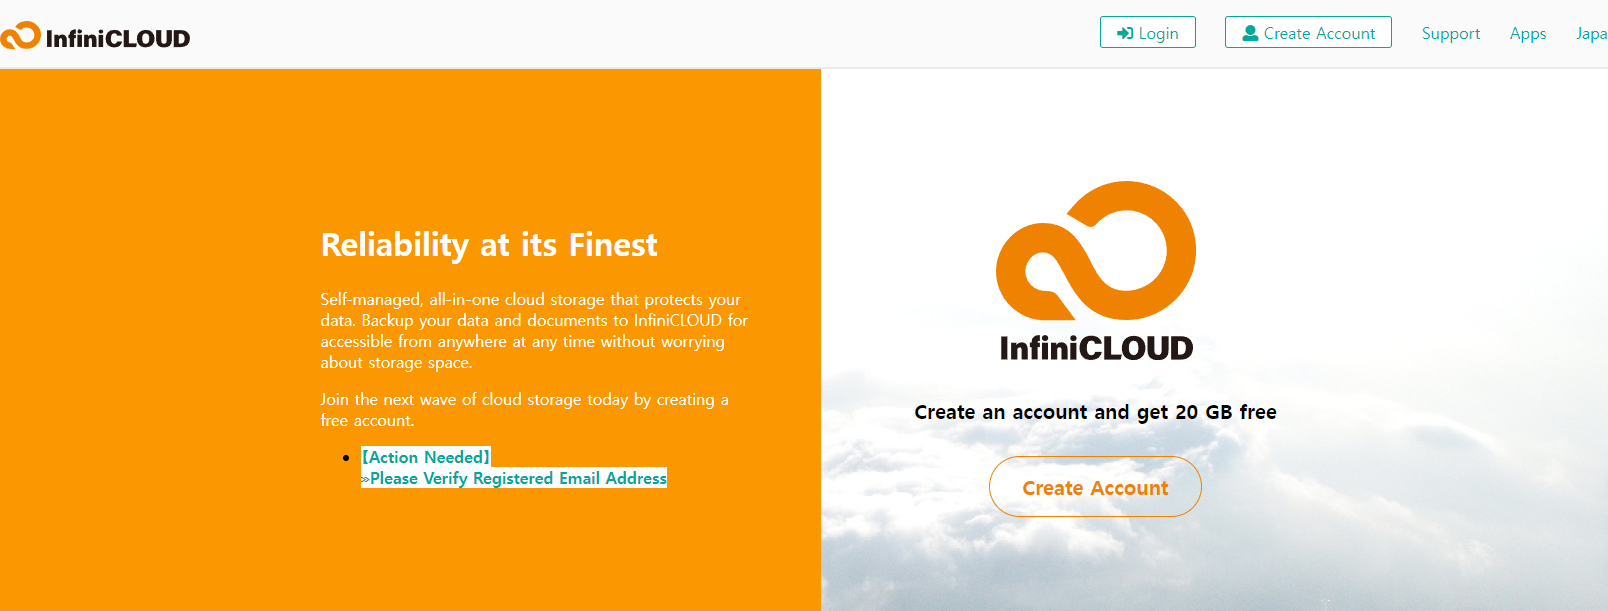This screenshot has height=611, width=1608.
Task: Click the Self-managed cloud storage description paragraph
Action: [x=533, y=331]
